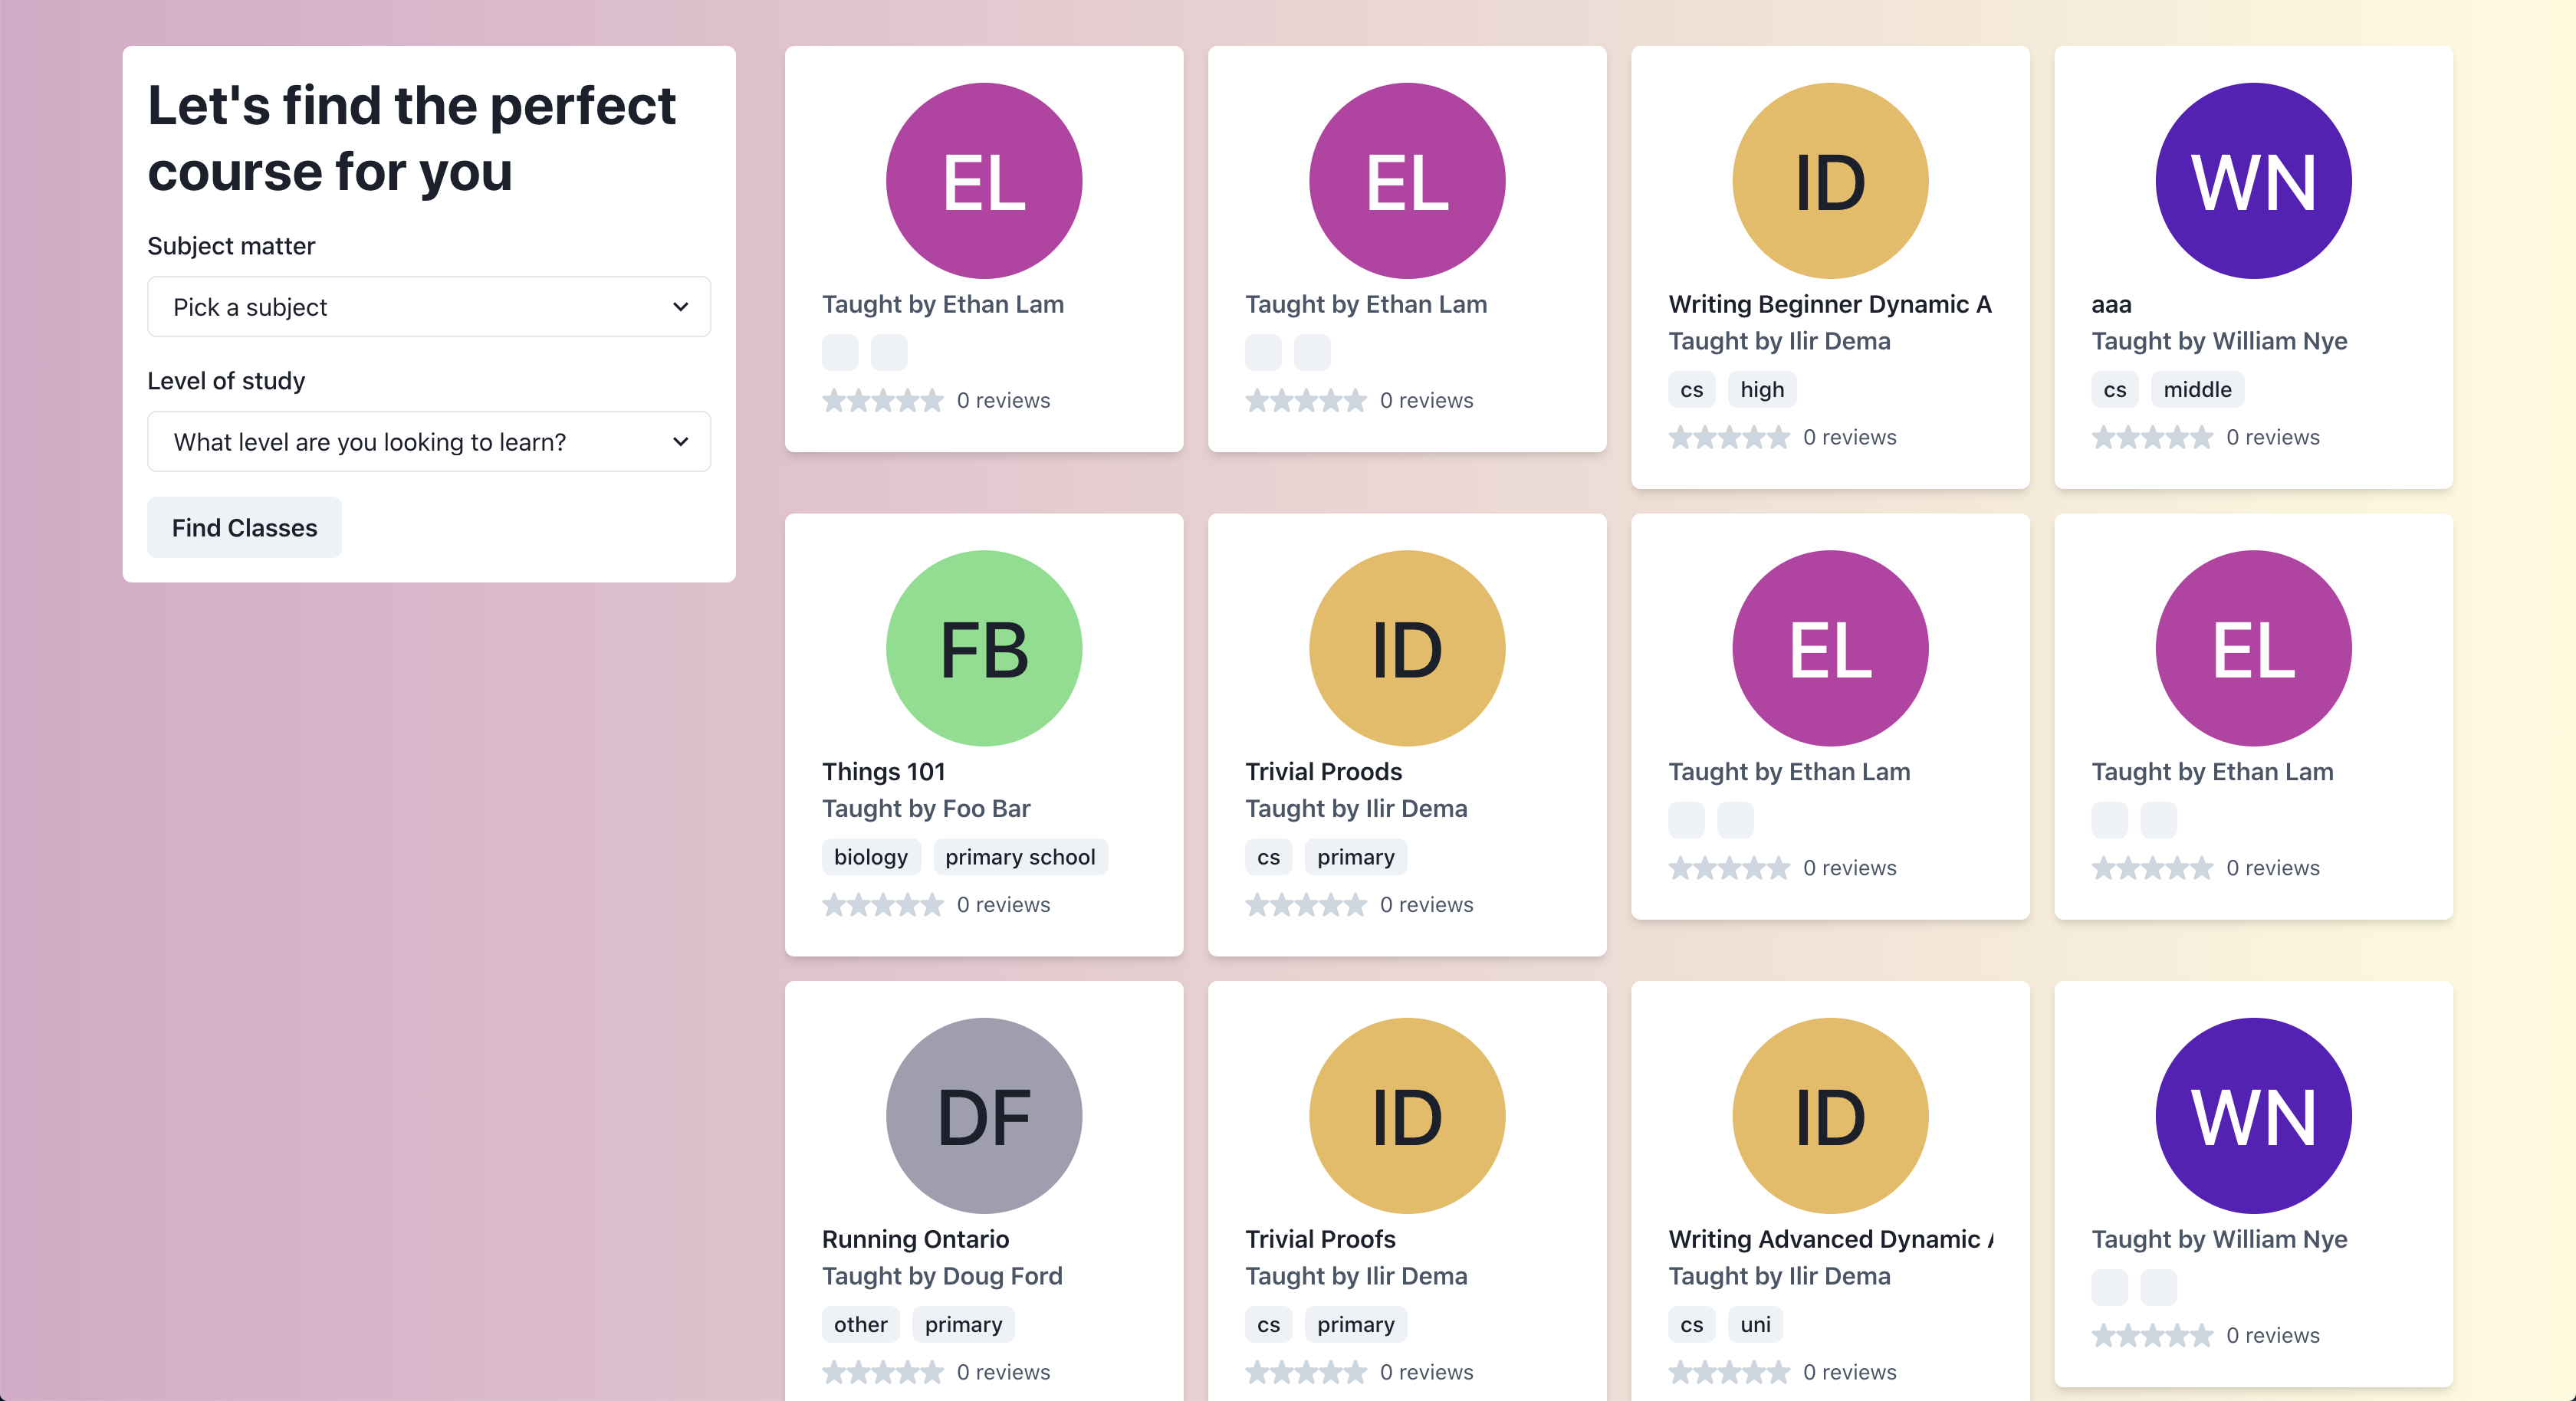Expand the level of study dropdown
2576x1401 pixels.
pyautogui.click(x=429, y=442)
